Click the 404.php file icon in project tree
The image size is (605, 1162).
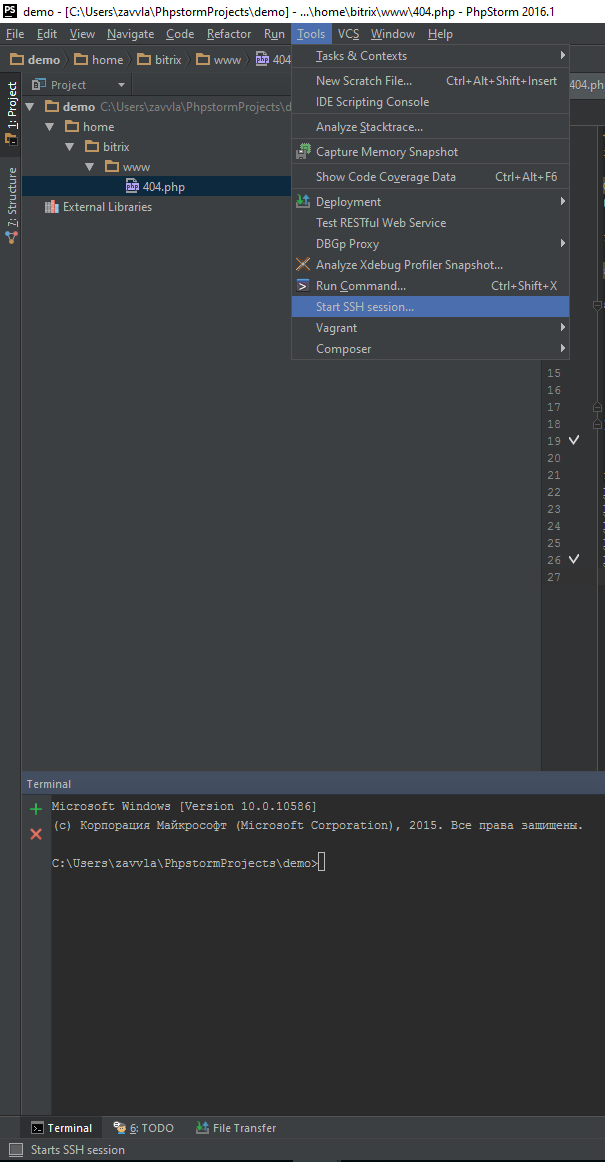(x=132, y=186)
